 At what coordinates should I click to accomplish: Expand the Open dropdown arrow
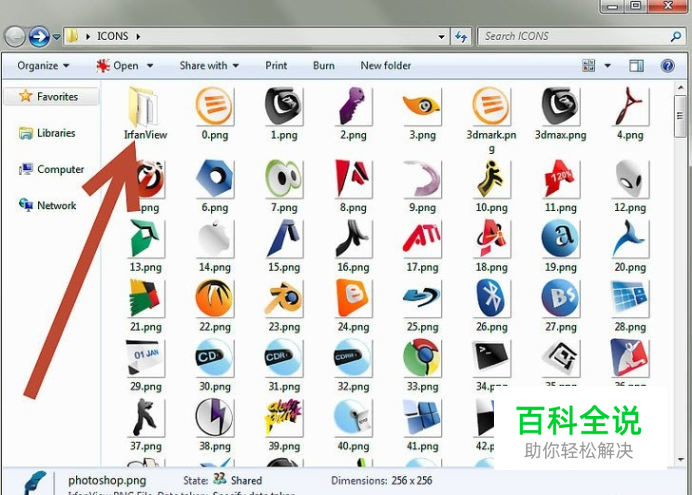(x=150, y=66)
